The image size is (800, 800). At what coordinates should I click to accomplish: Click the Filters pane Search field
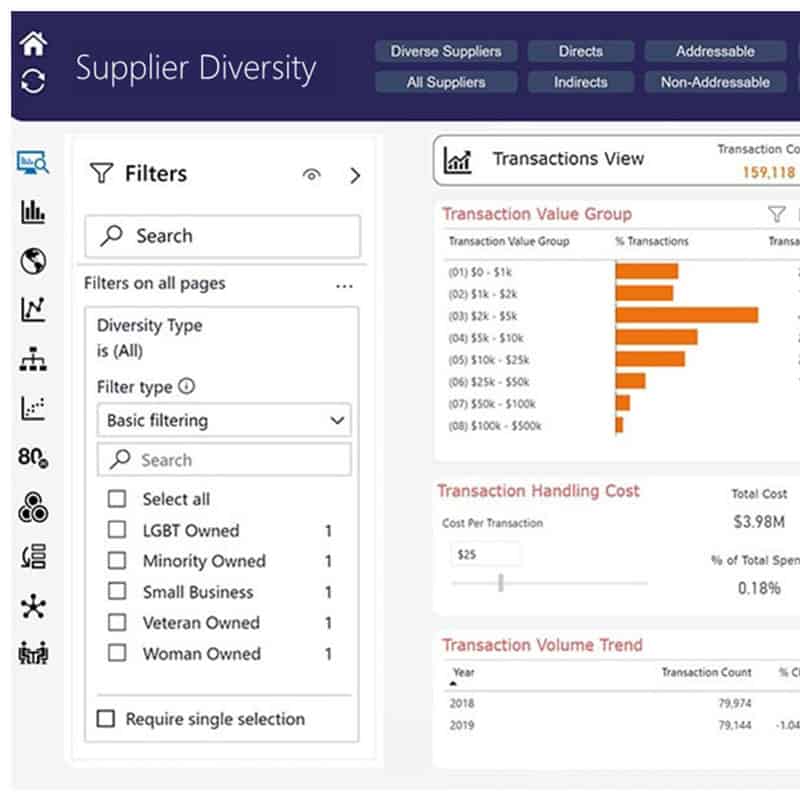(222, 236)
